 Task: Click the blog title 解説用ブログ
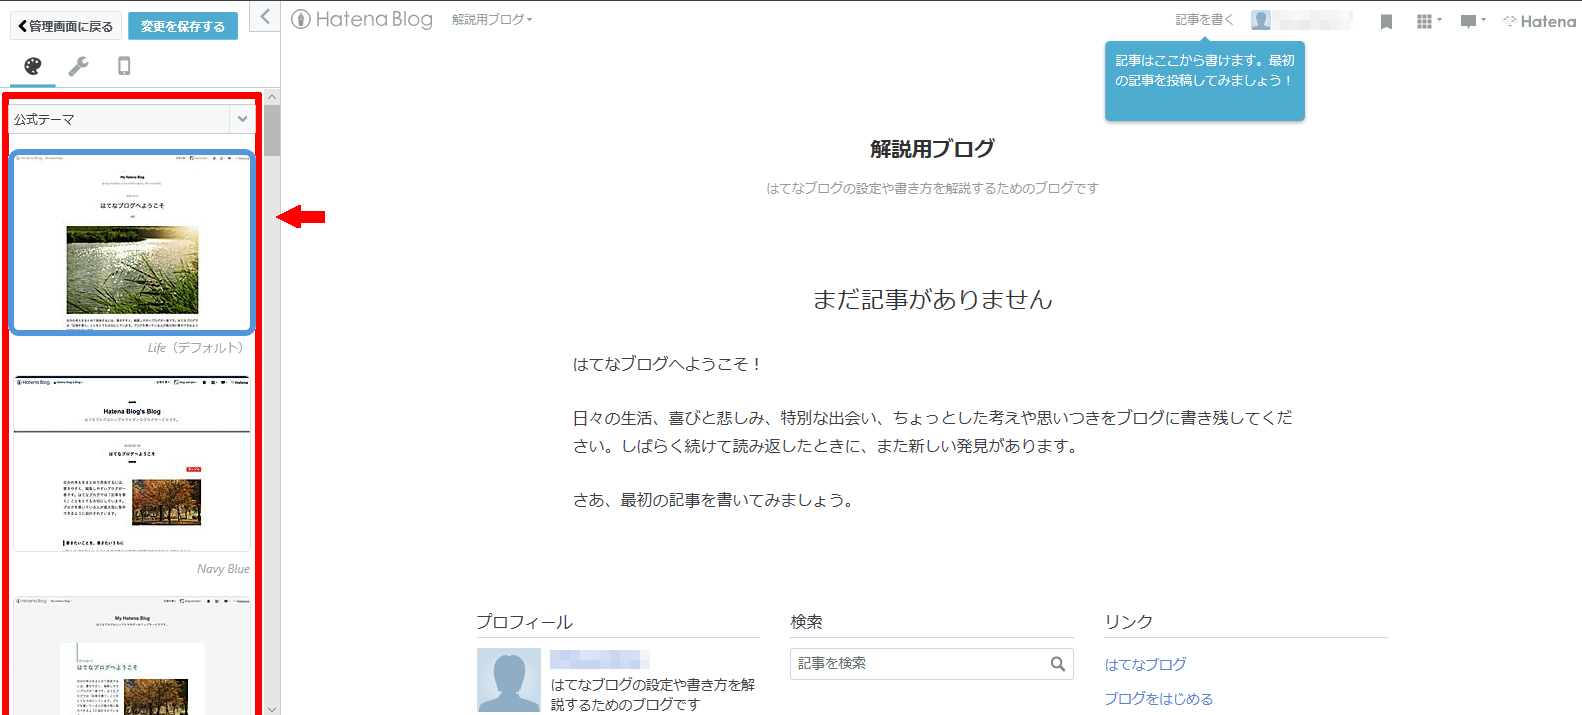932,149
